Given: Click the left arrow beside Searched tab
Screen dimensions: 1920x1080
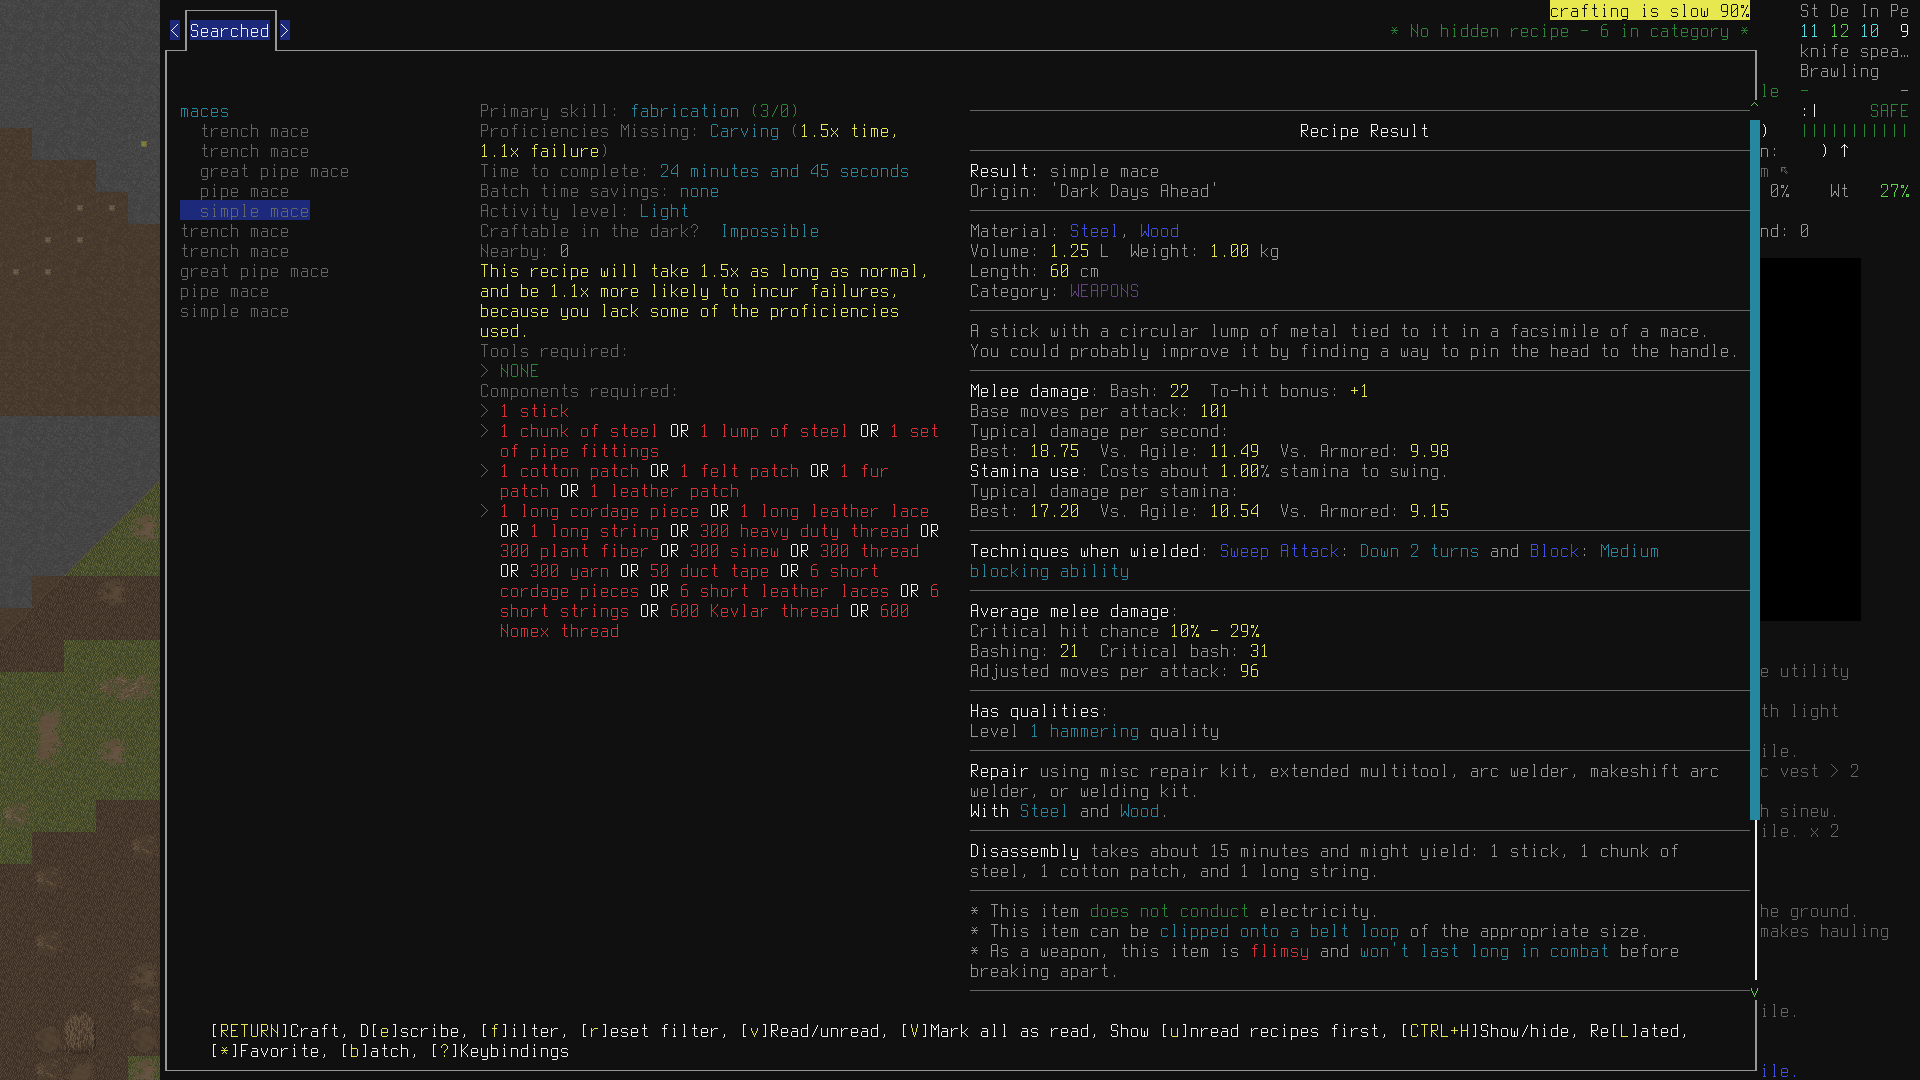Looking at the screenshot, I should pos(175,31).
